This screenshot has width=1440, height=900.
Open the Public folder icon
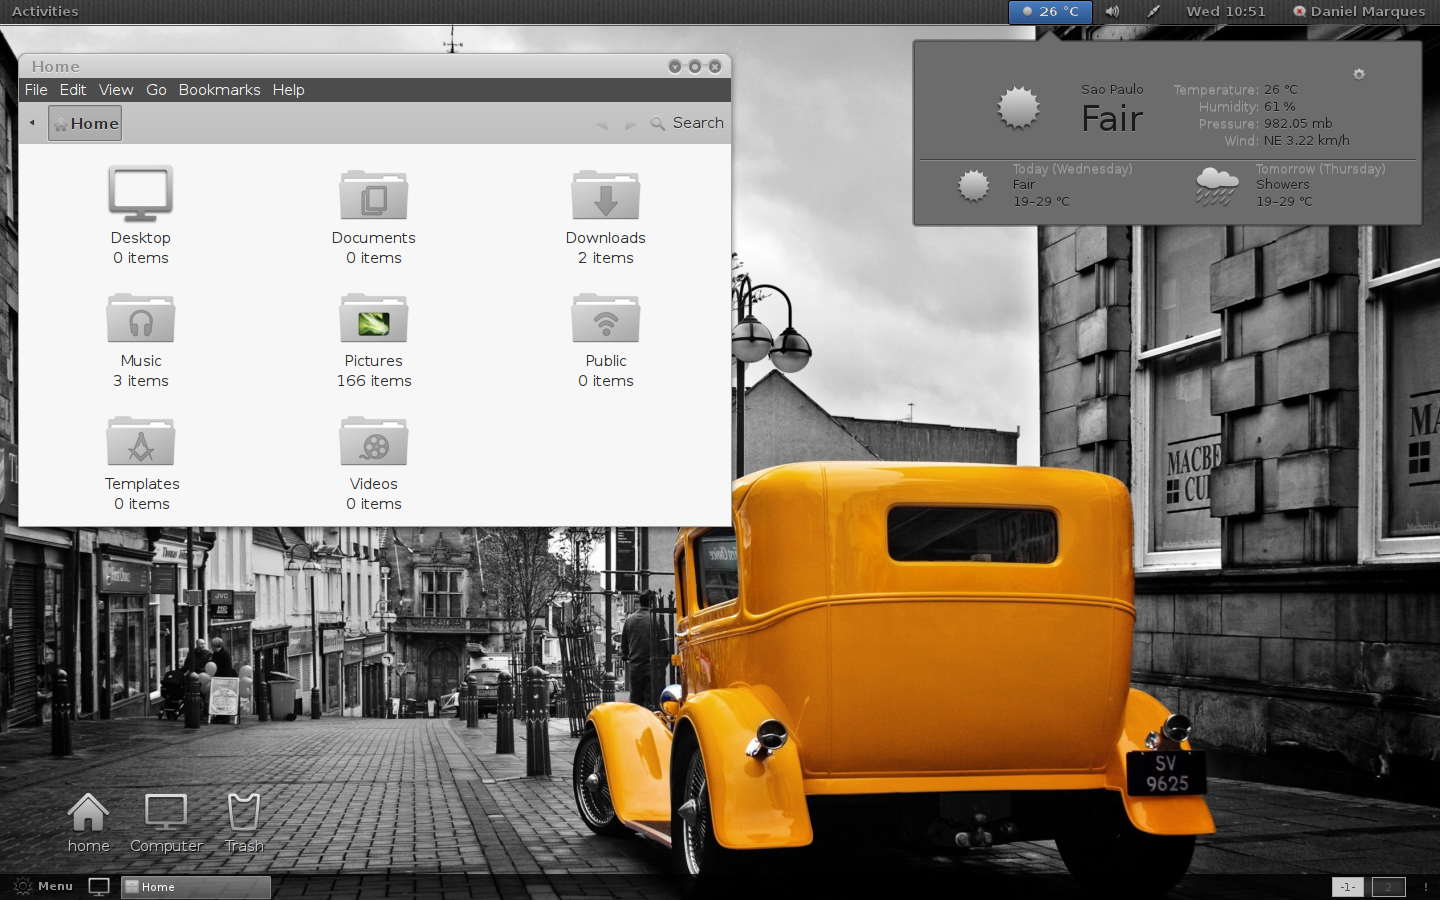[606, 318]
